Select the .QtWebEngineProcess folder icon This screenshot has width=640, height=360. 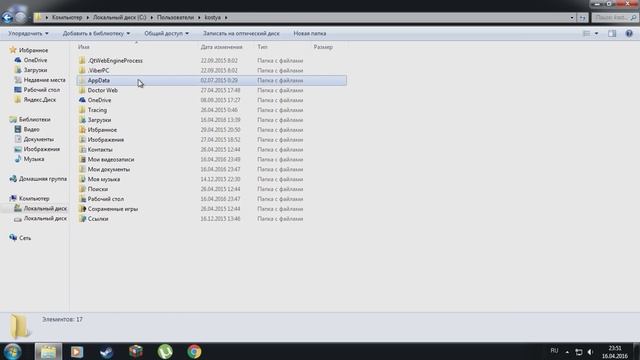[82, 60]
